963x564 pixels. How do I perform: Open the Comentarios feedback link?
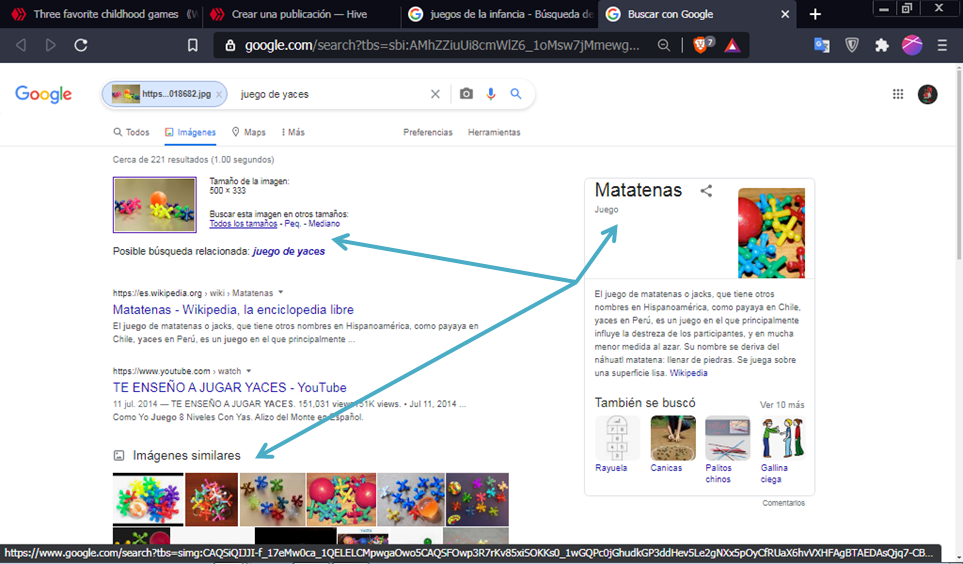(x=783, y=503)
